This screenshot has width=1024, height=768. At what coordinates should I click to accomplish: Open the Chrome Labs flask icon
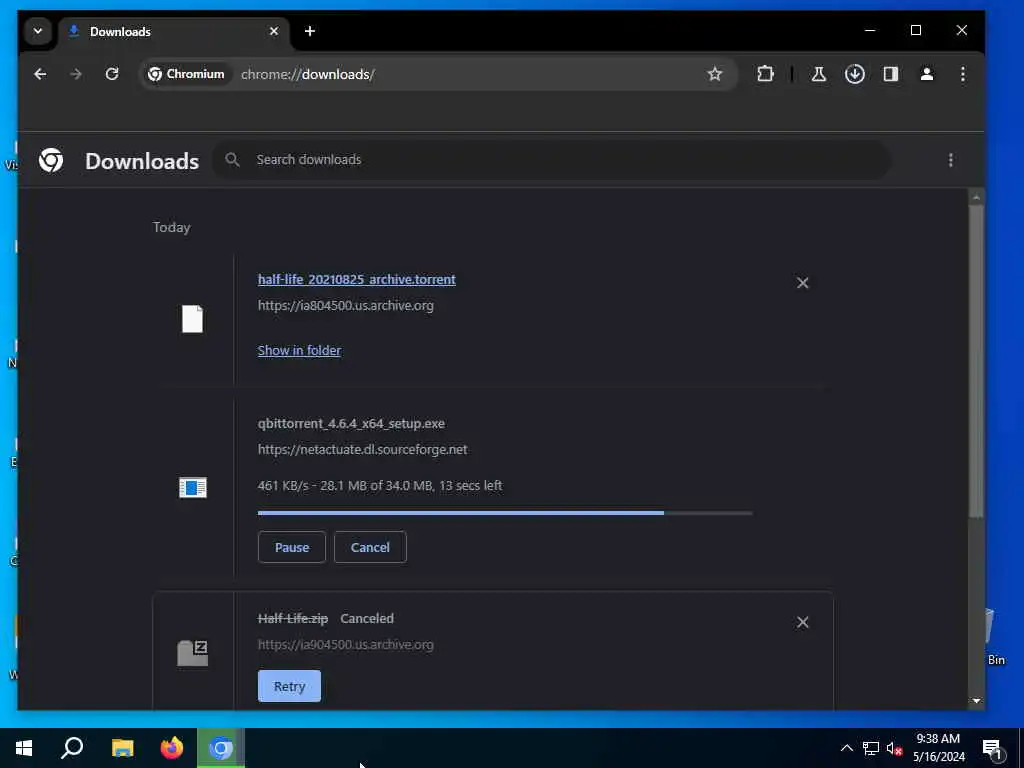(818, 74)
